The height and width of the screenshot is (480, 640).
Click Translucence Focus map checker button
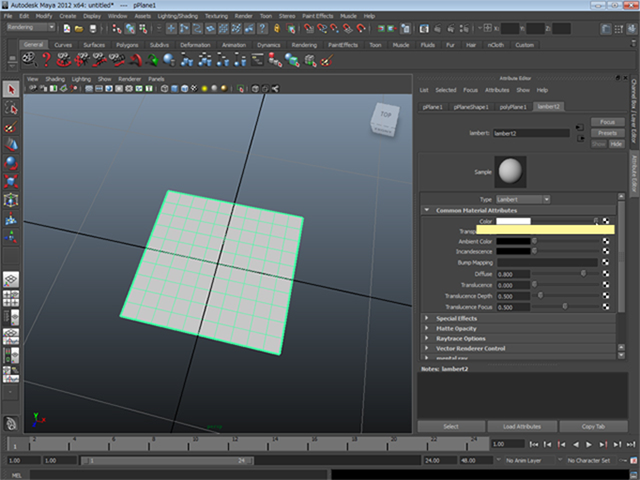606,307
